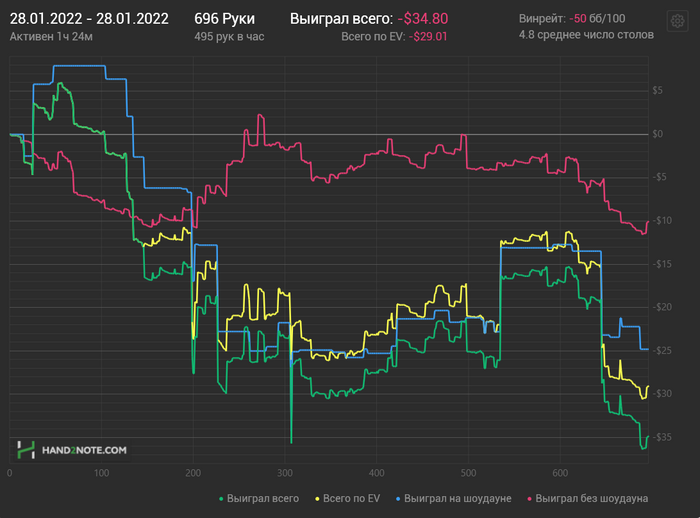Toggle the 'Всего по EV' legend series
This screenshot has width=700, height=518.
[347, 498]
